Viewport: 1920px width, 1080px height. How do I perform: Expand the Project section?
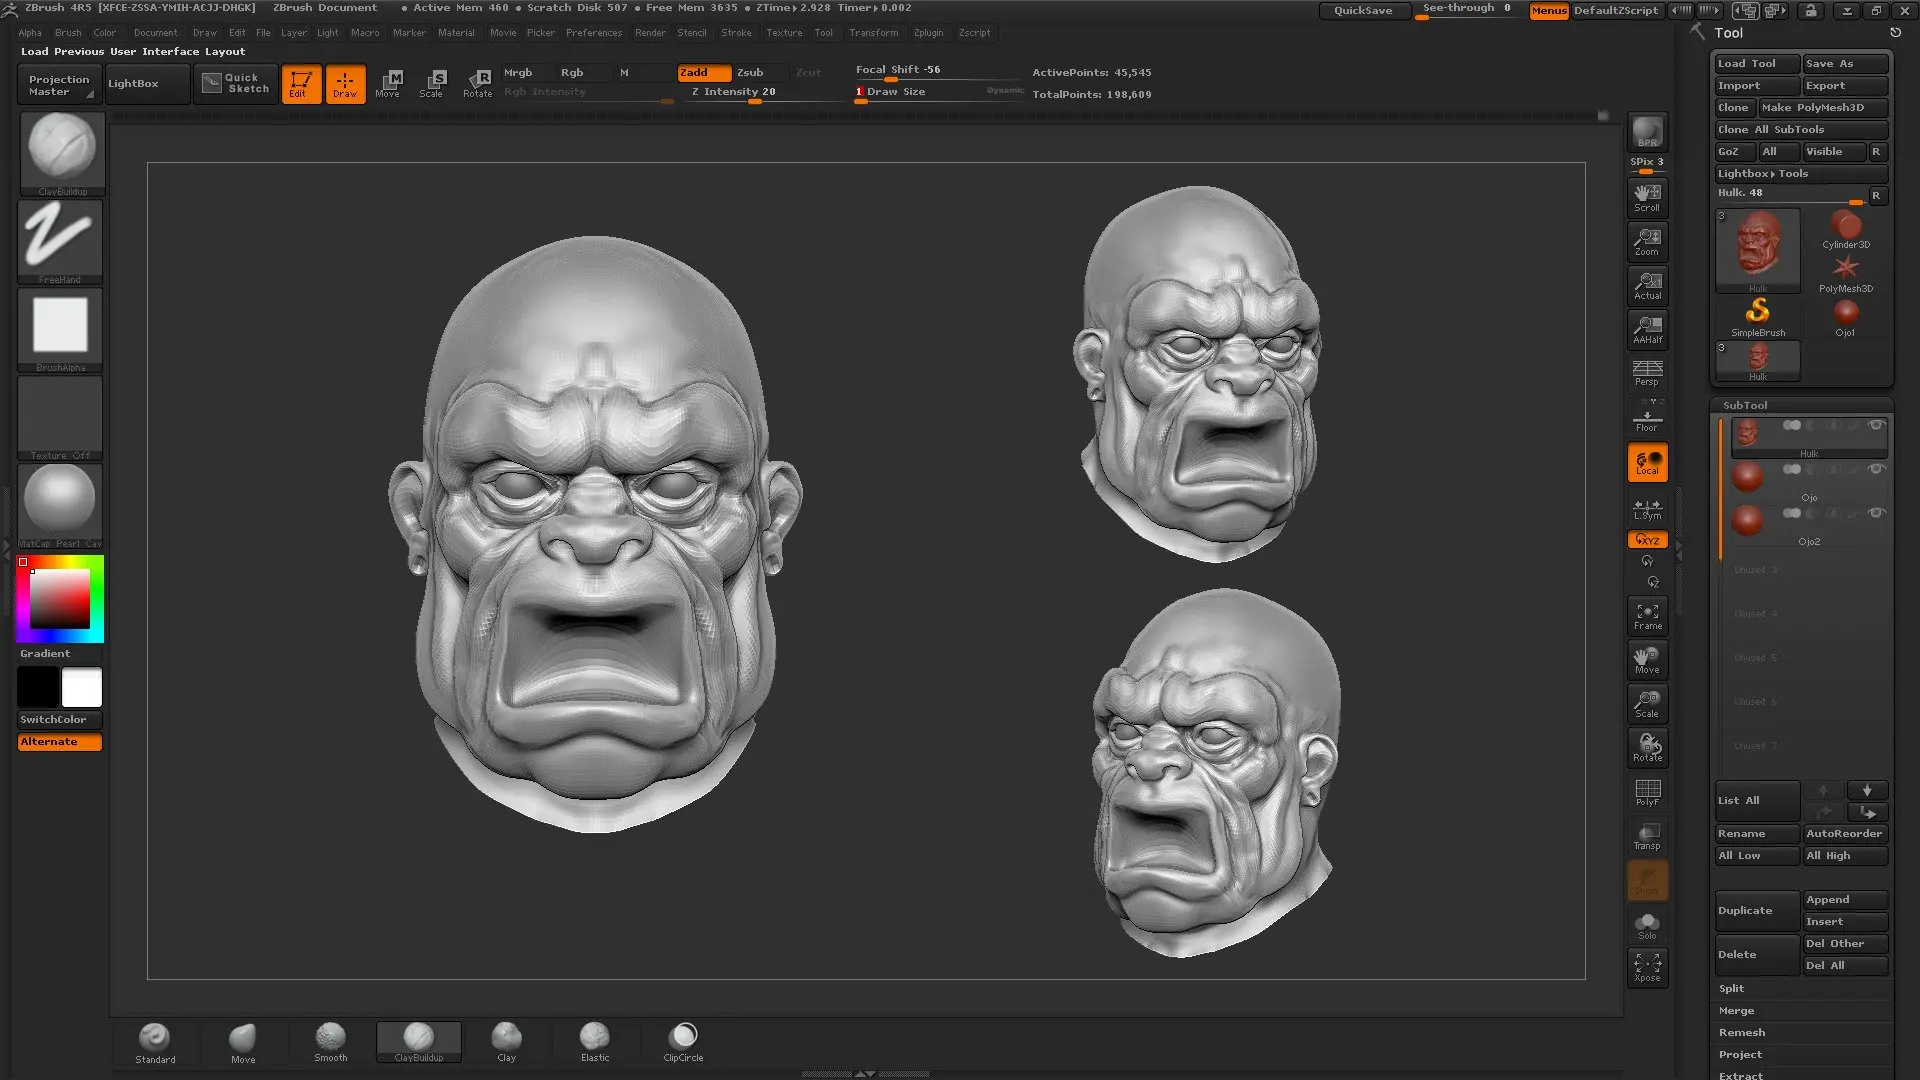coord(1740,1054)
